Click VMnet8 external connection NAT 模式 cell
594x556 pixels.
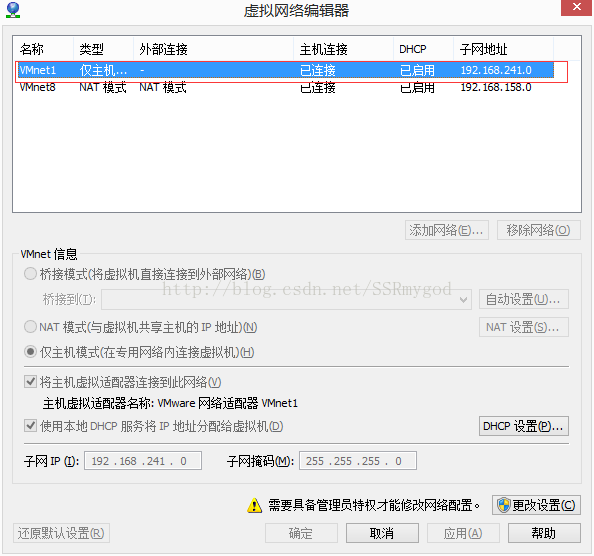pyautogui.click(x=163, y=87)
